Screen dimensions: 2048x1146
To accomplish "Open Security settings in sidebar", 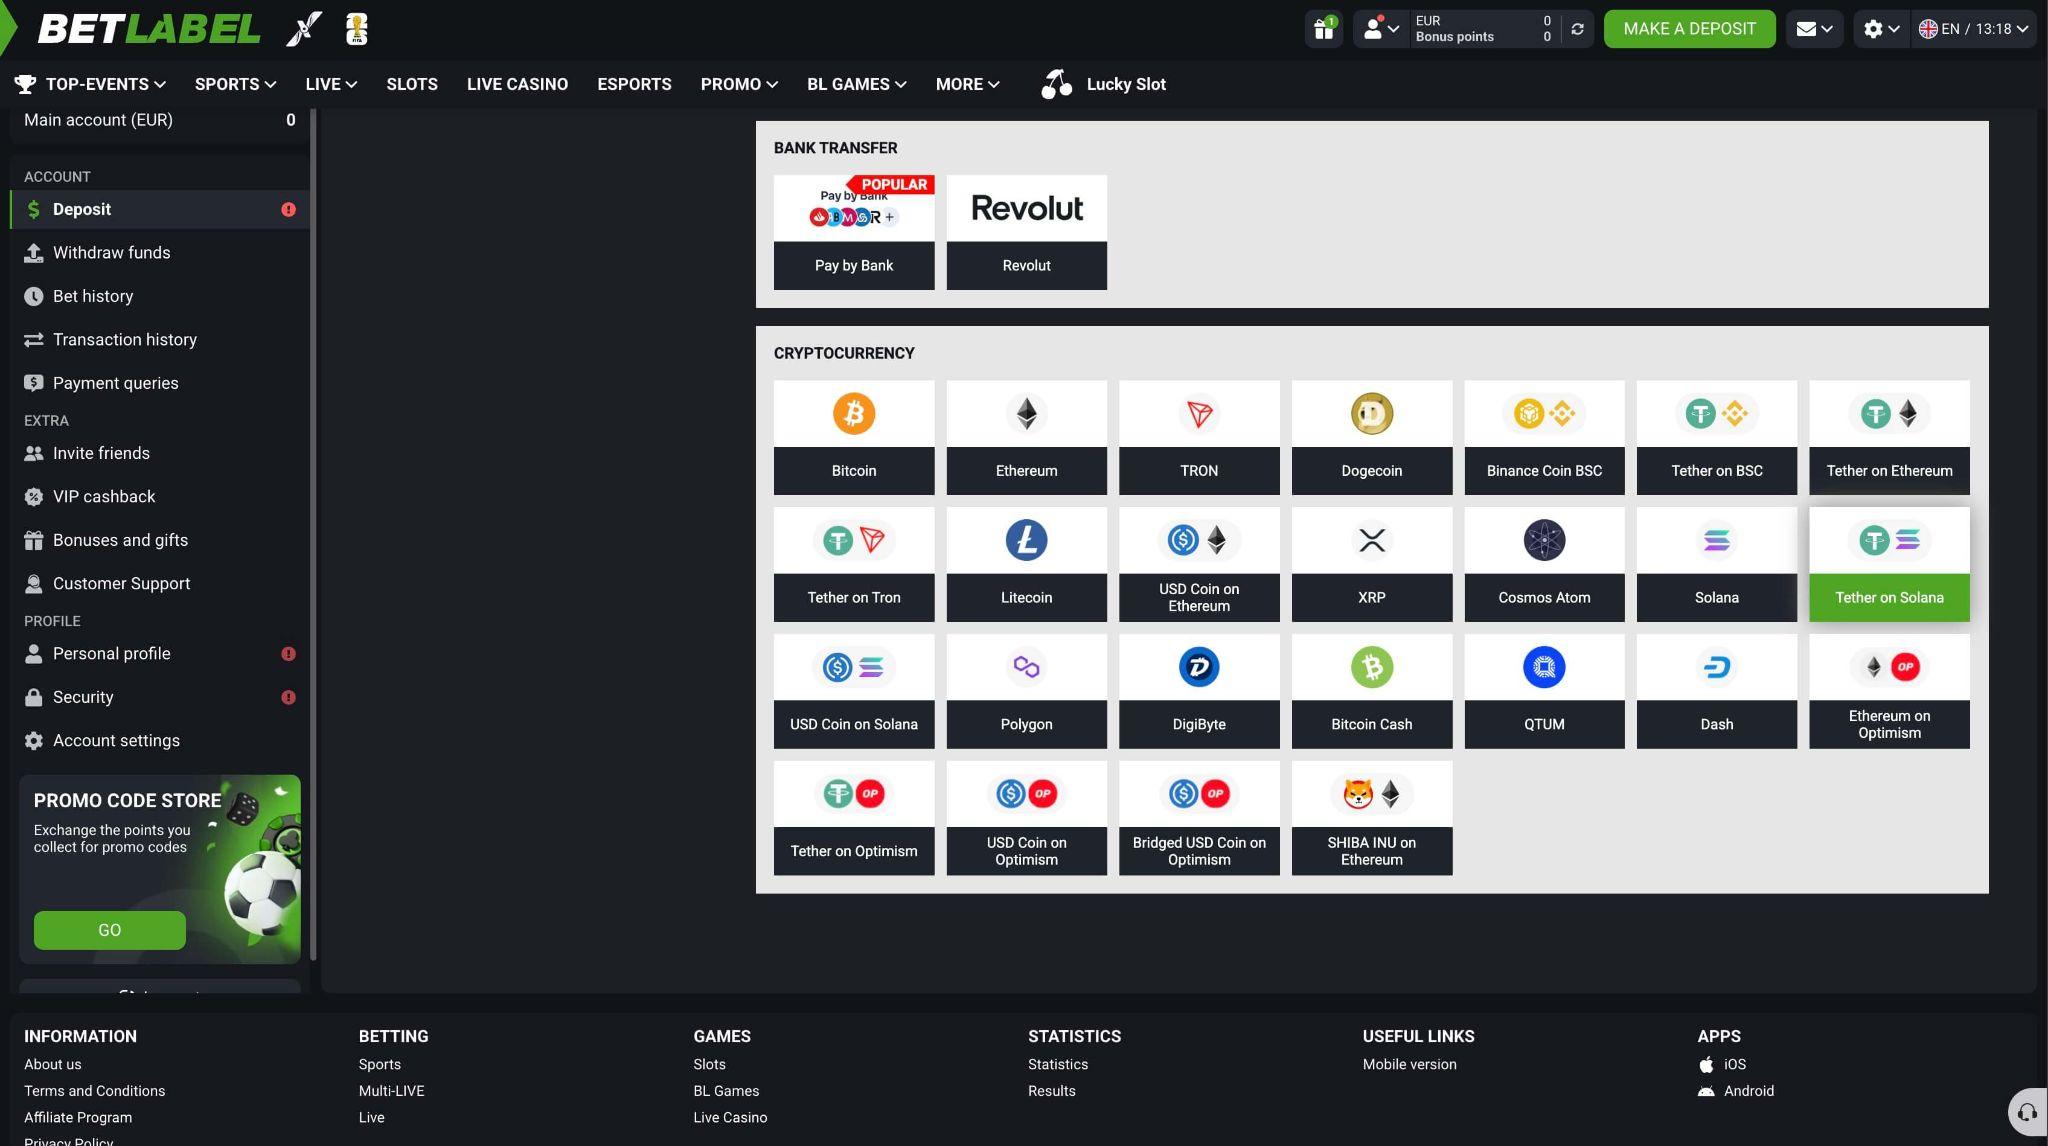I will tap(160, 697).
